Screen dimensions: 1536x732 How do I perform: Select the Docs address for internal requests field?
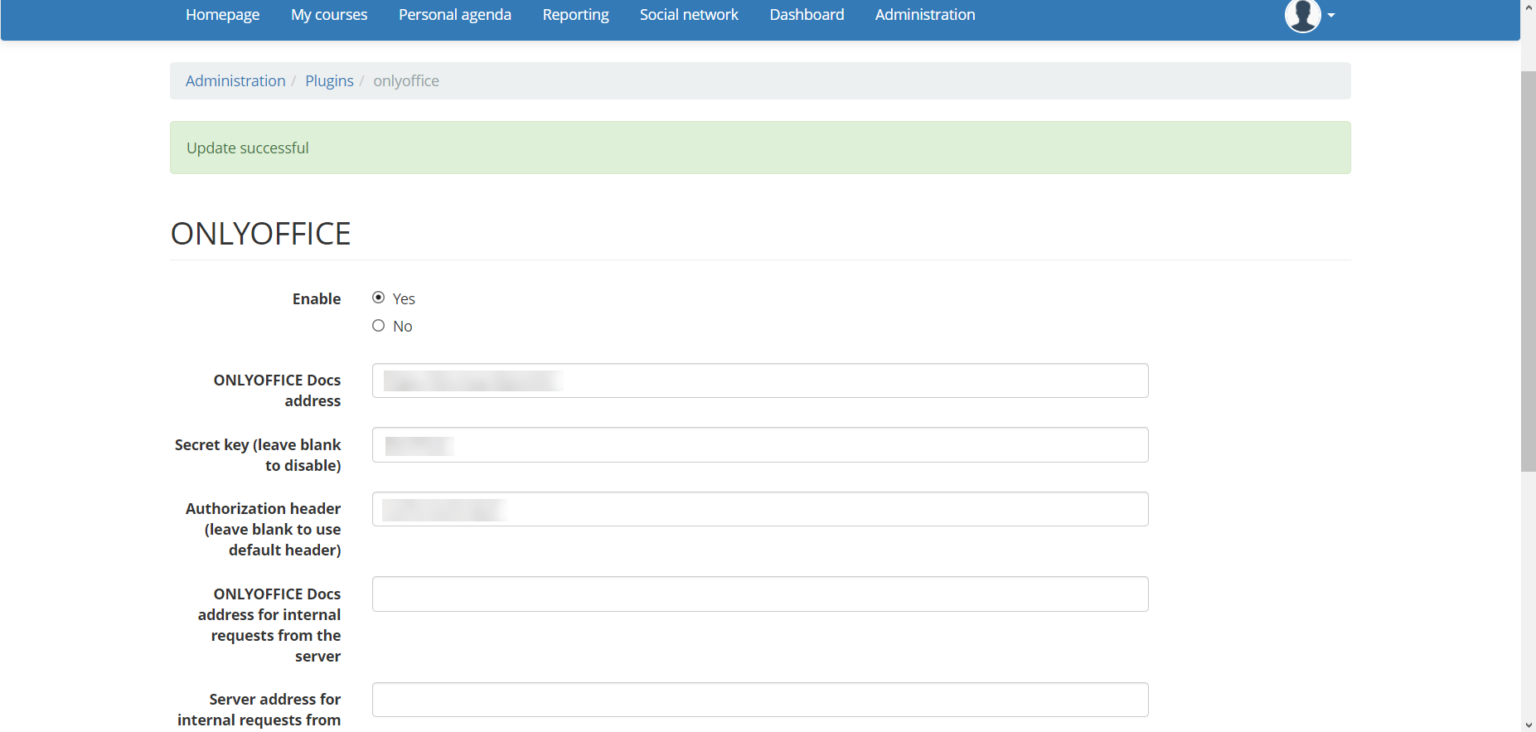760,593
